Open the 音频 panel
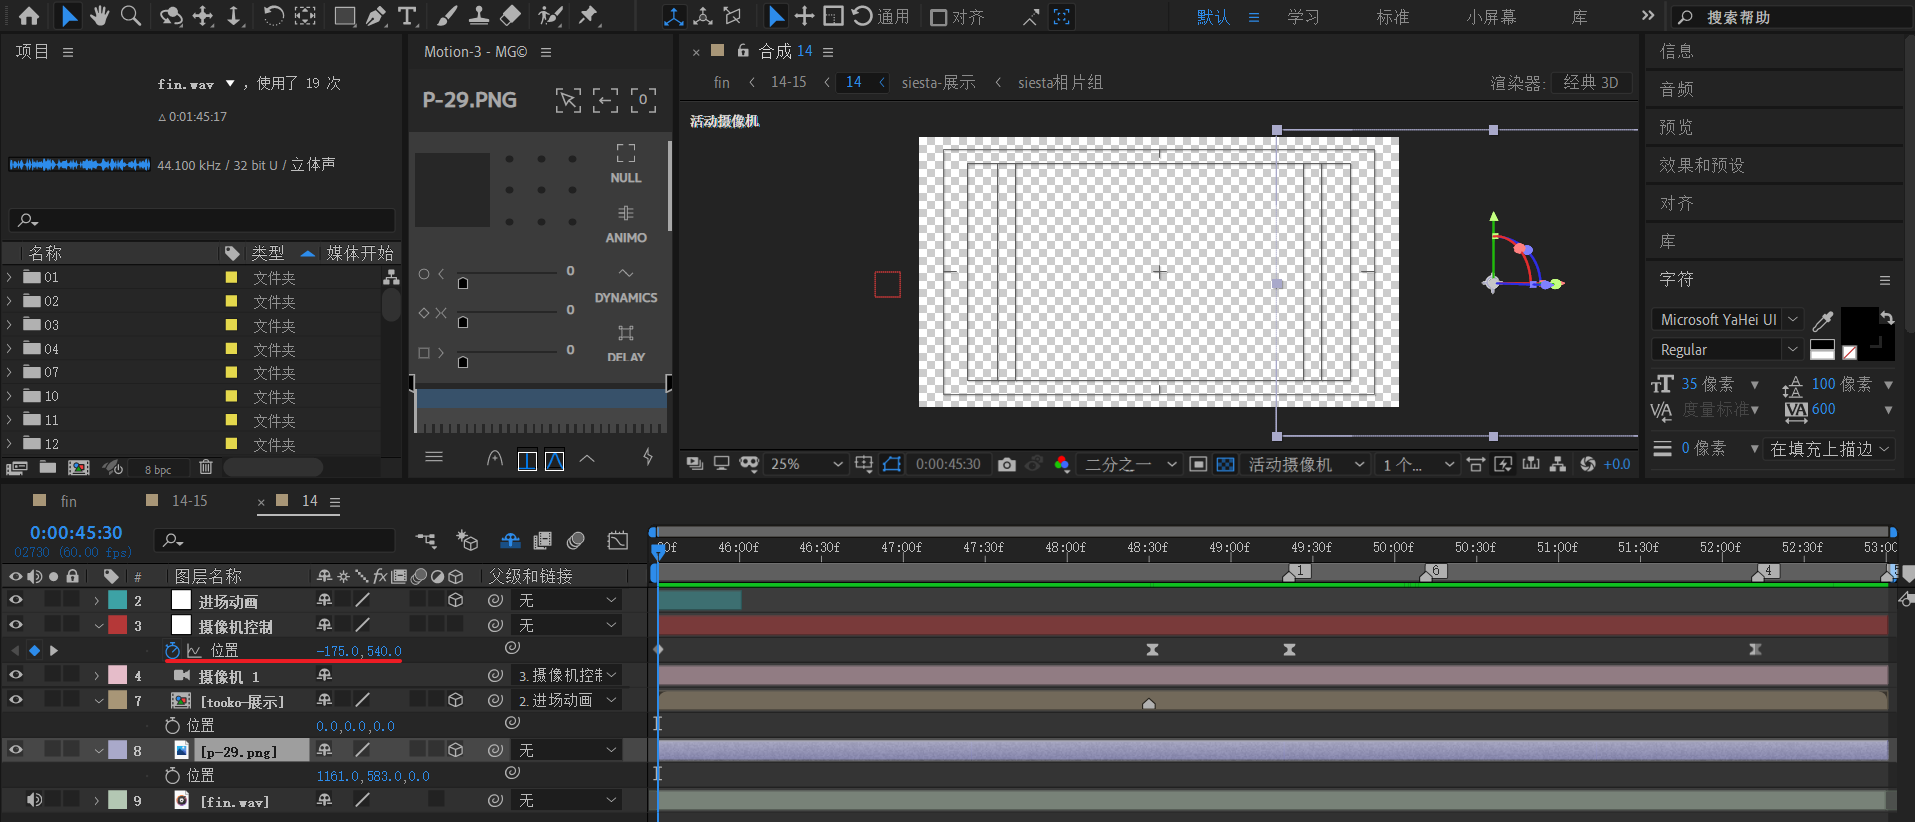The width and height of the screenshot is (1915, 822). click(1676, 89)
